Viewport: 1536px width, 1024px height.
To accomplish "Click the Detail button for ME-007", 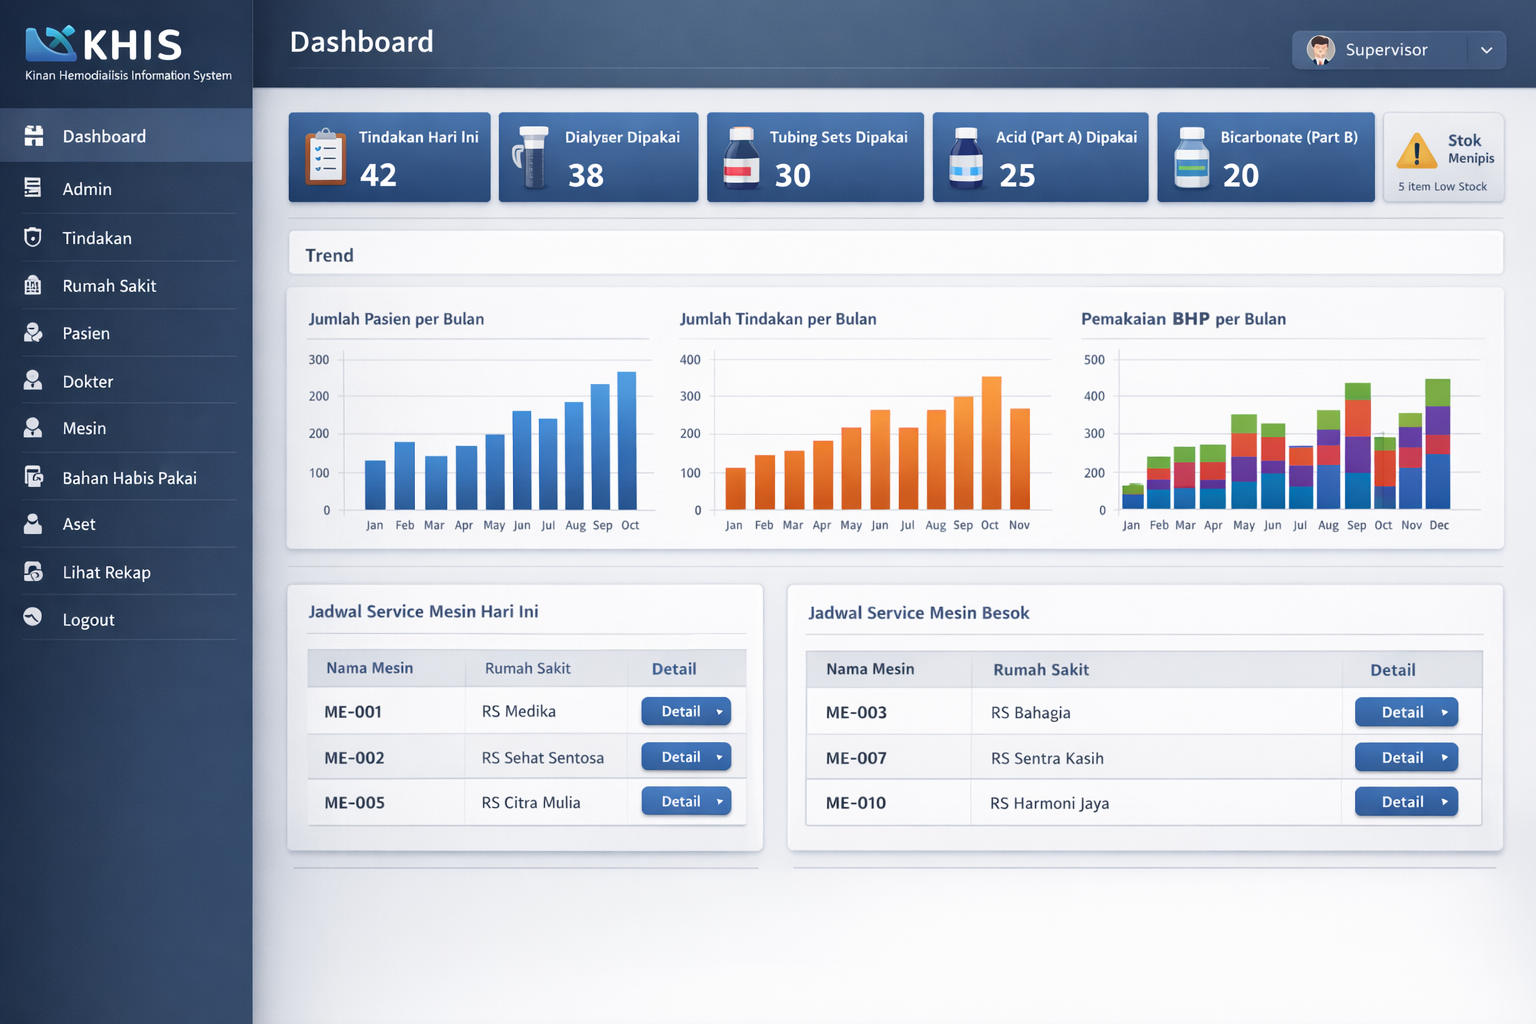I will point(1406,757).
